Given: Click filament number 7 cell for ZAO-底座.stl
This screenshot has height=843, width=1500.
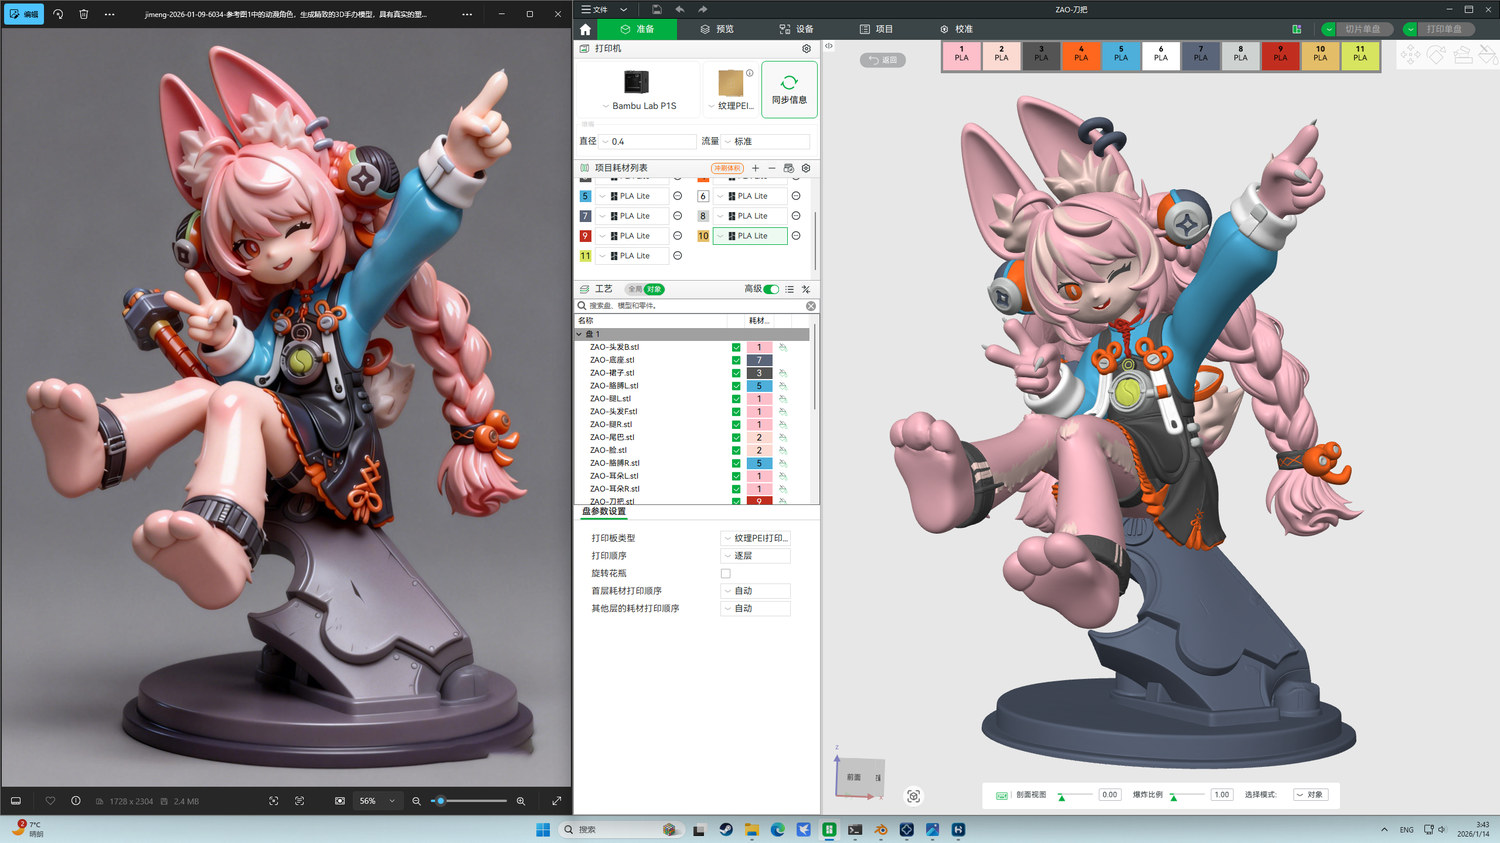Looking at the screenshot, I should pyautogui.click(x=759, y=360).
